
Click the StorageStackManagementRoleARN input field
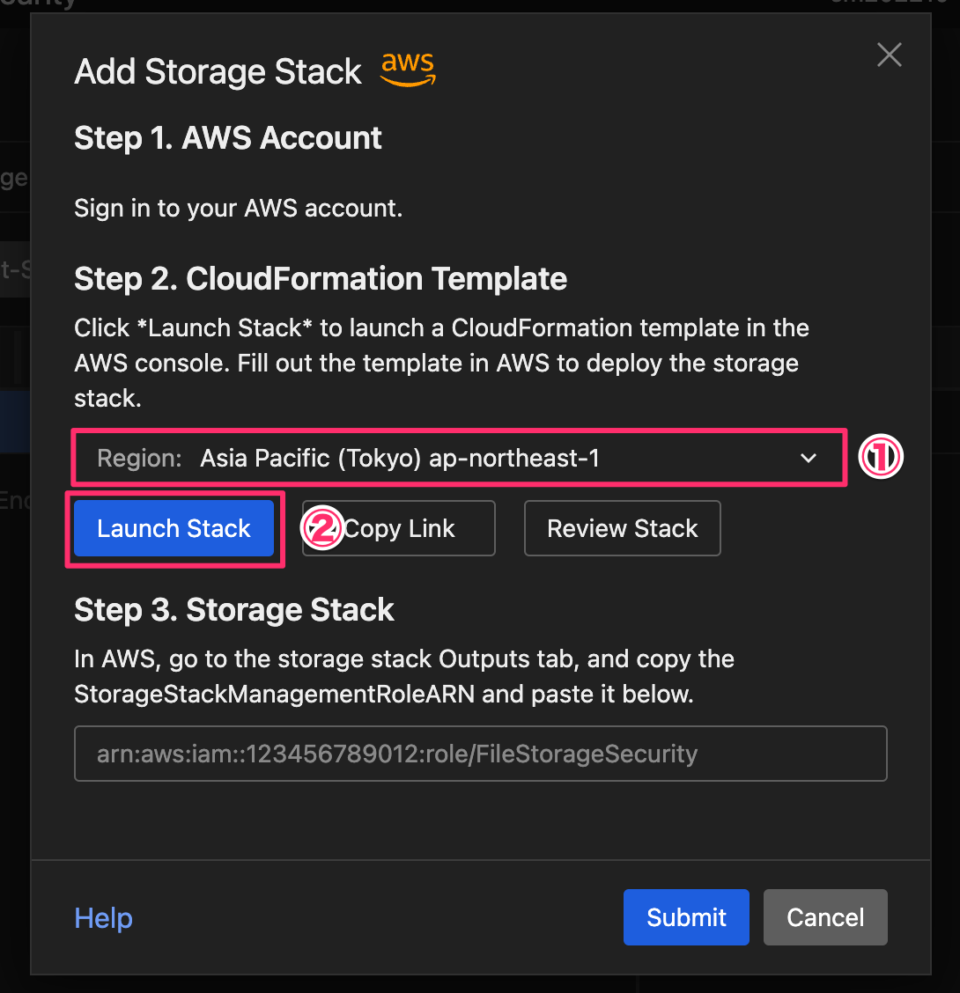[x=480, y=753]
